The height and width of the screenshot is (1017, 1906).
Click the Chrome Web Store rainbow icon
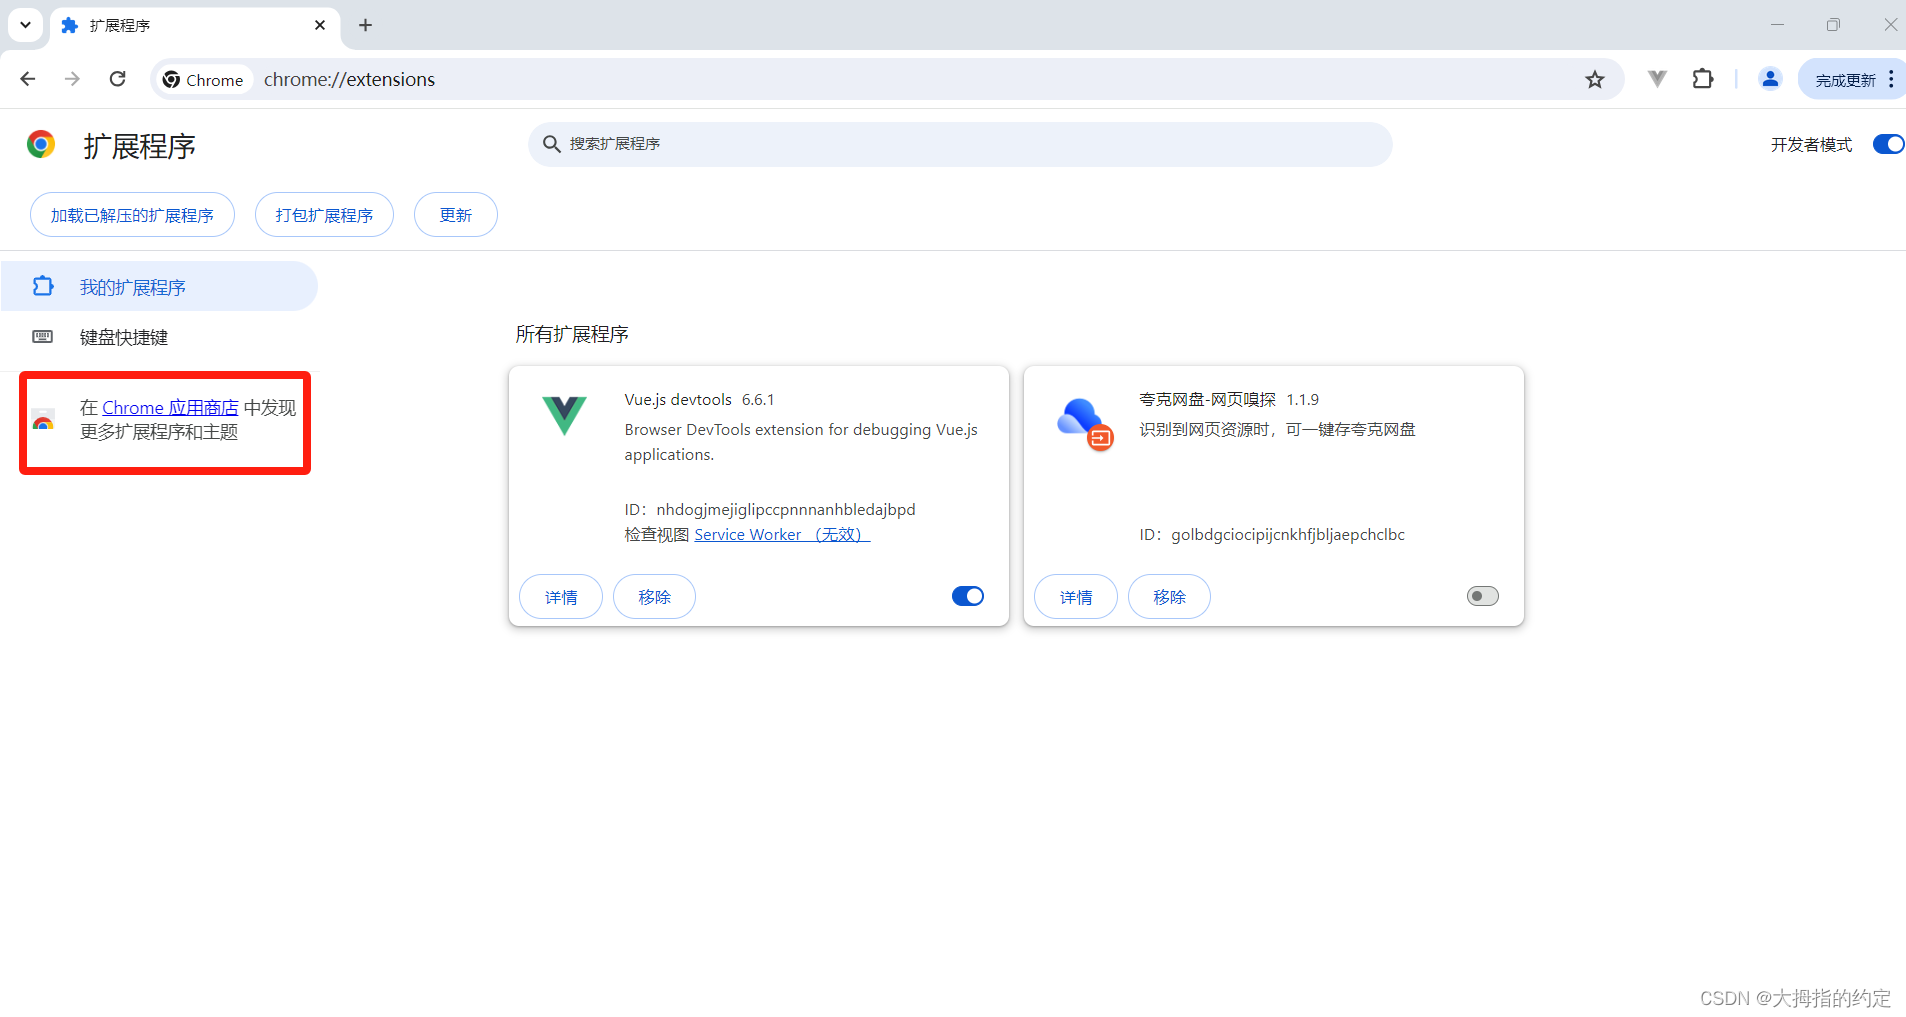[43, 420]
